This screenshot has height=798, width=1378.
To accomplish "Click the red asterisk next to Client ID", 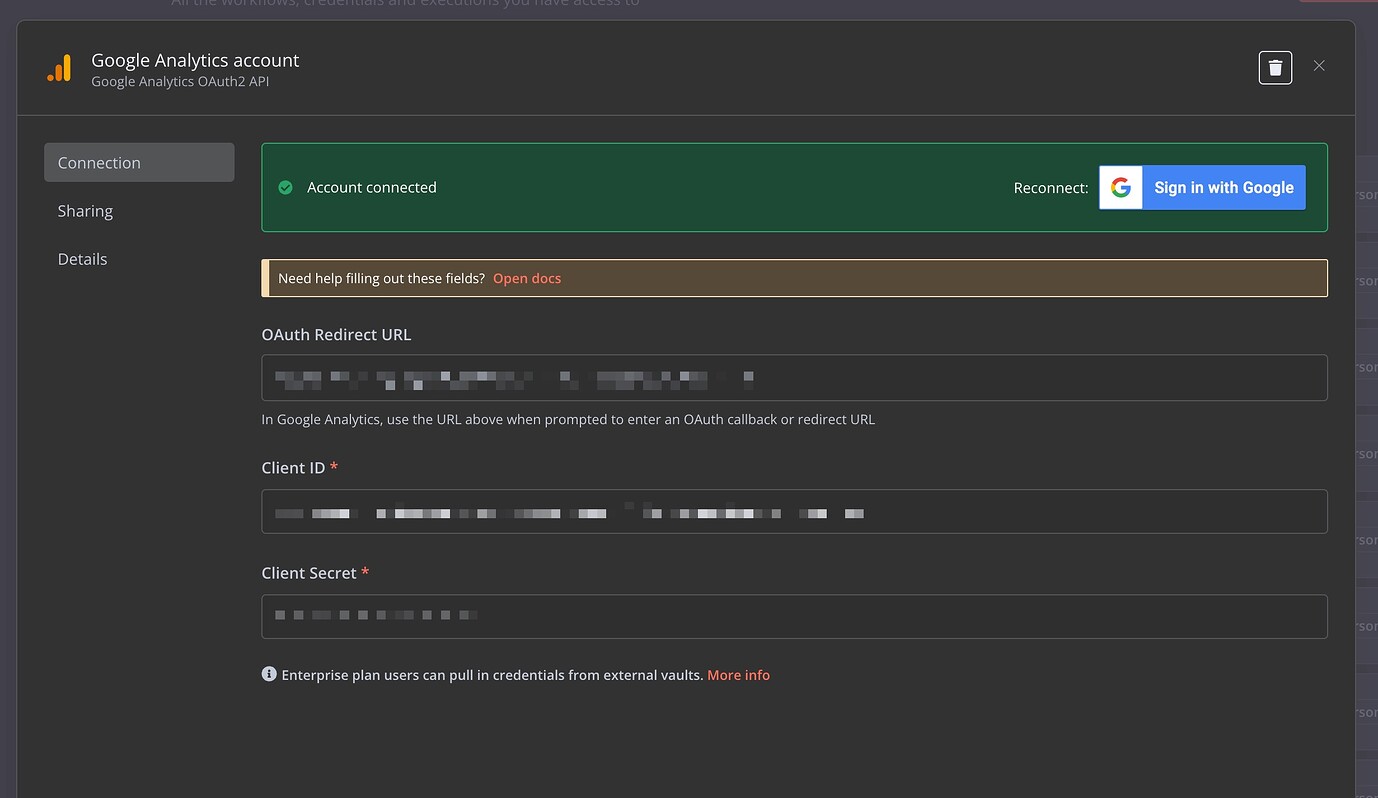I will (334, 466).
